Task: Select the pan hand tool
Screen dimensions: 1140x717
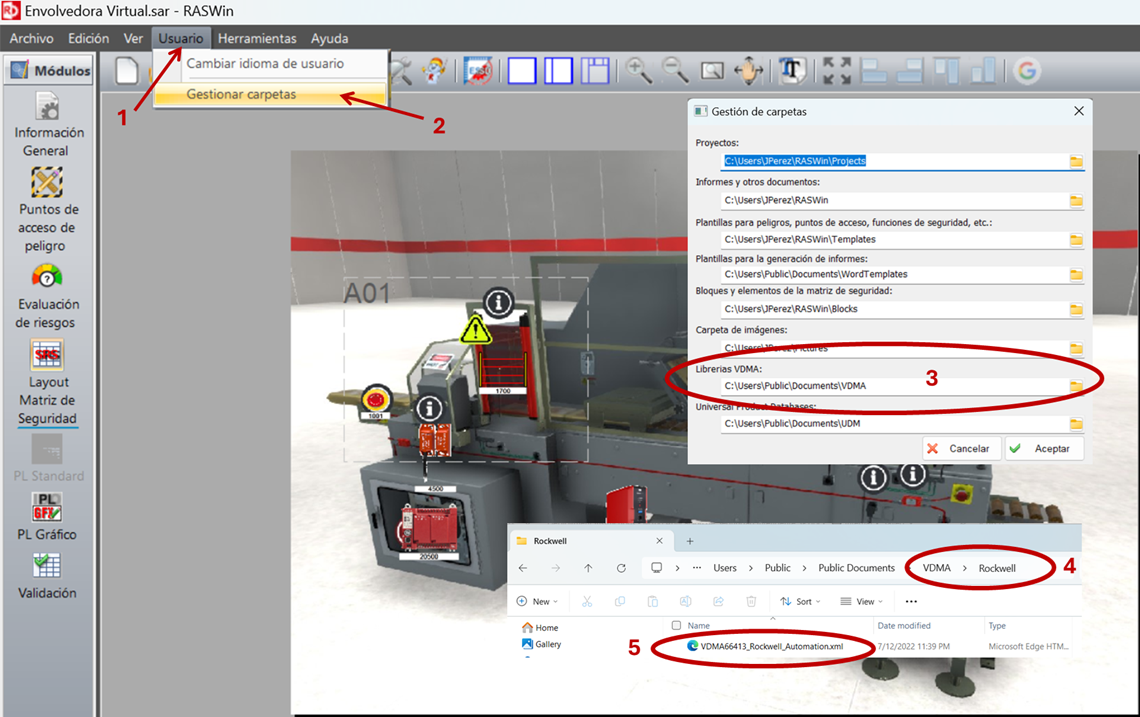Action: coord(749,71)
